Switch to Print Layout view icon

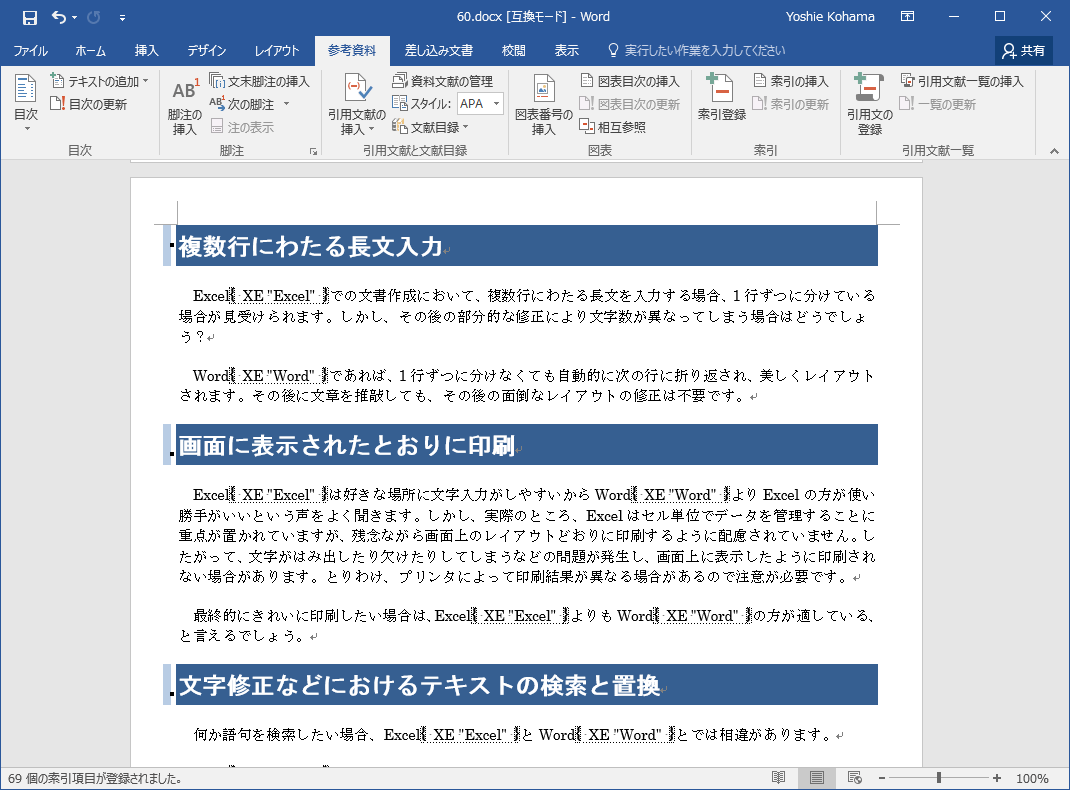click(x=816, y=778)
